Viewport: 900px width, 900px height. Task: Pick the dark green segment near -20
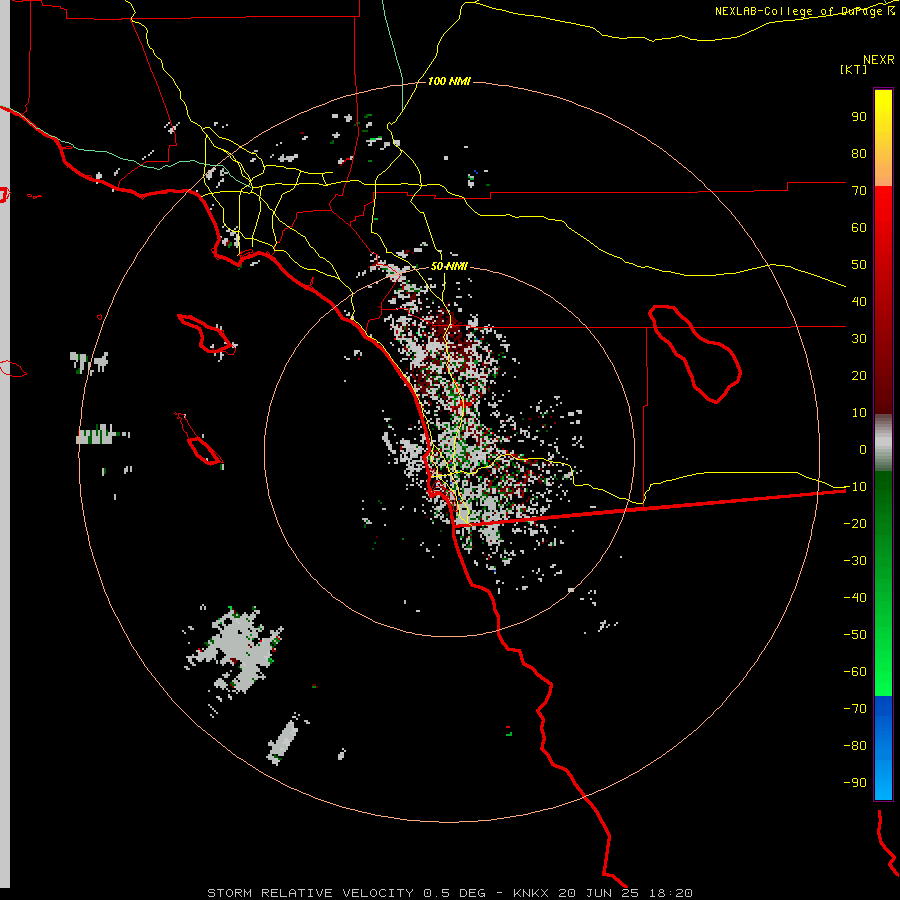[883, 517]
